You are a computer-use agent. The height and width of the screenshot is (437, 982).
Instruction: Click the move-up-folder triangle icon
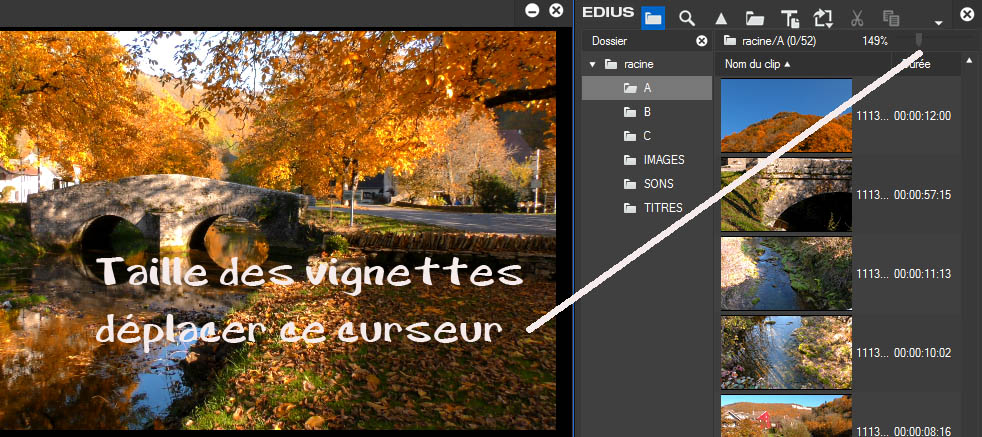(721, 19)
